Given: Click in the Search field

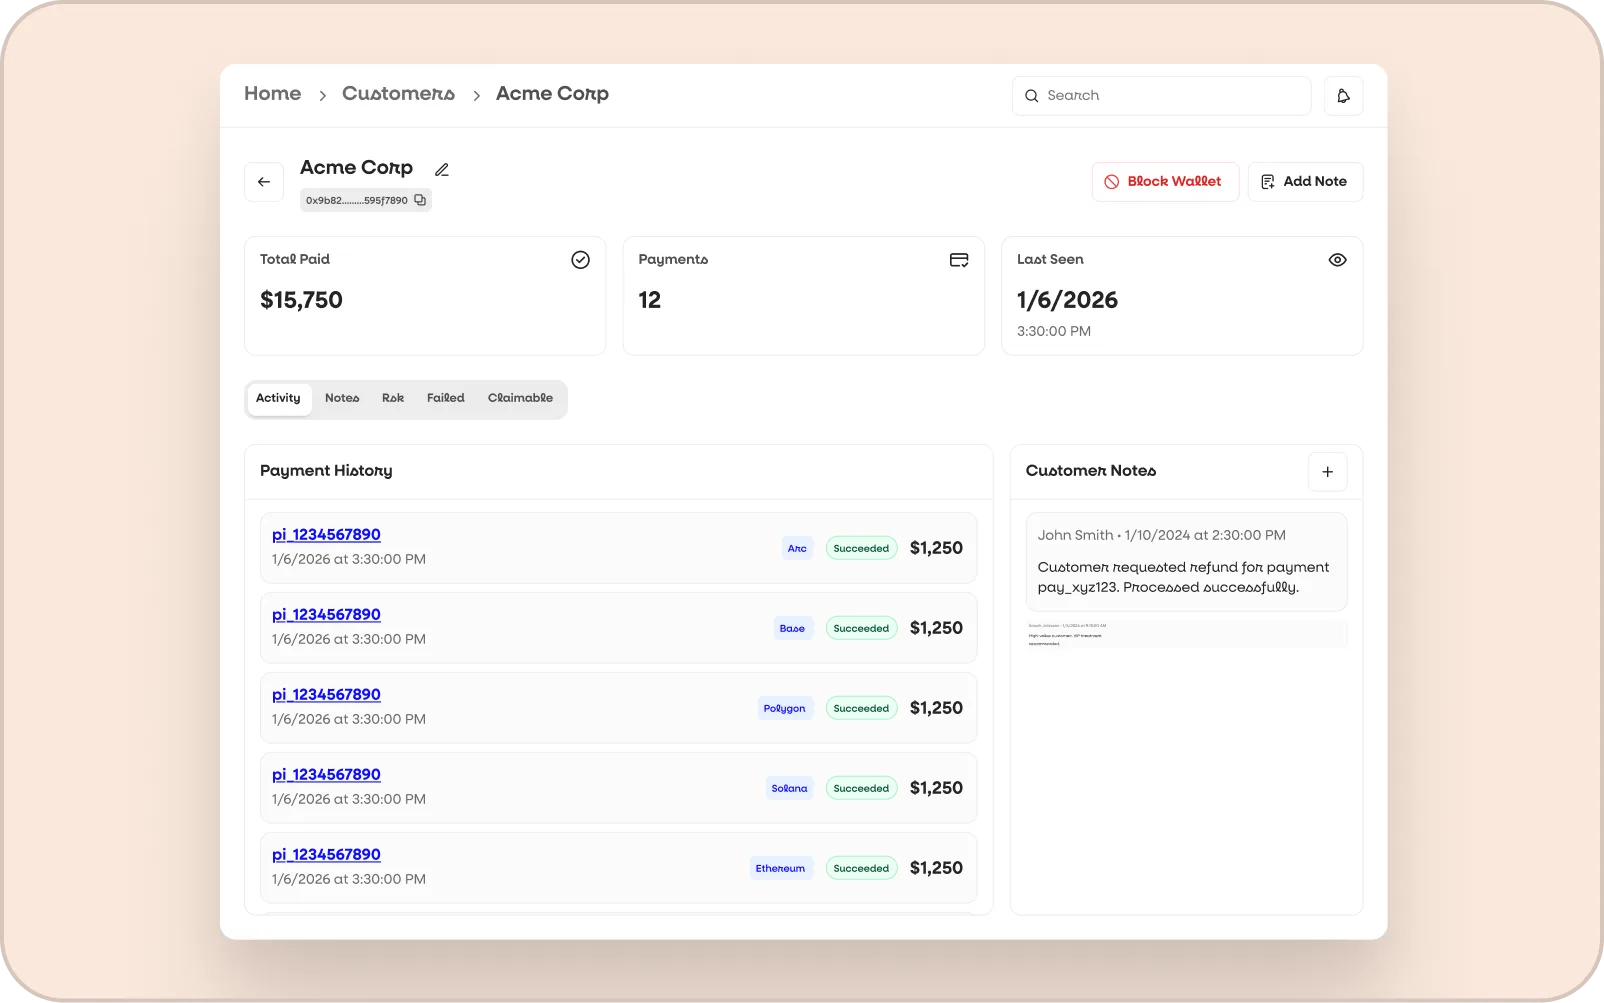Looking at the screenshot, I should point(1161,96).
